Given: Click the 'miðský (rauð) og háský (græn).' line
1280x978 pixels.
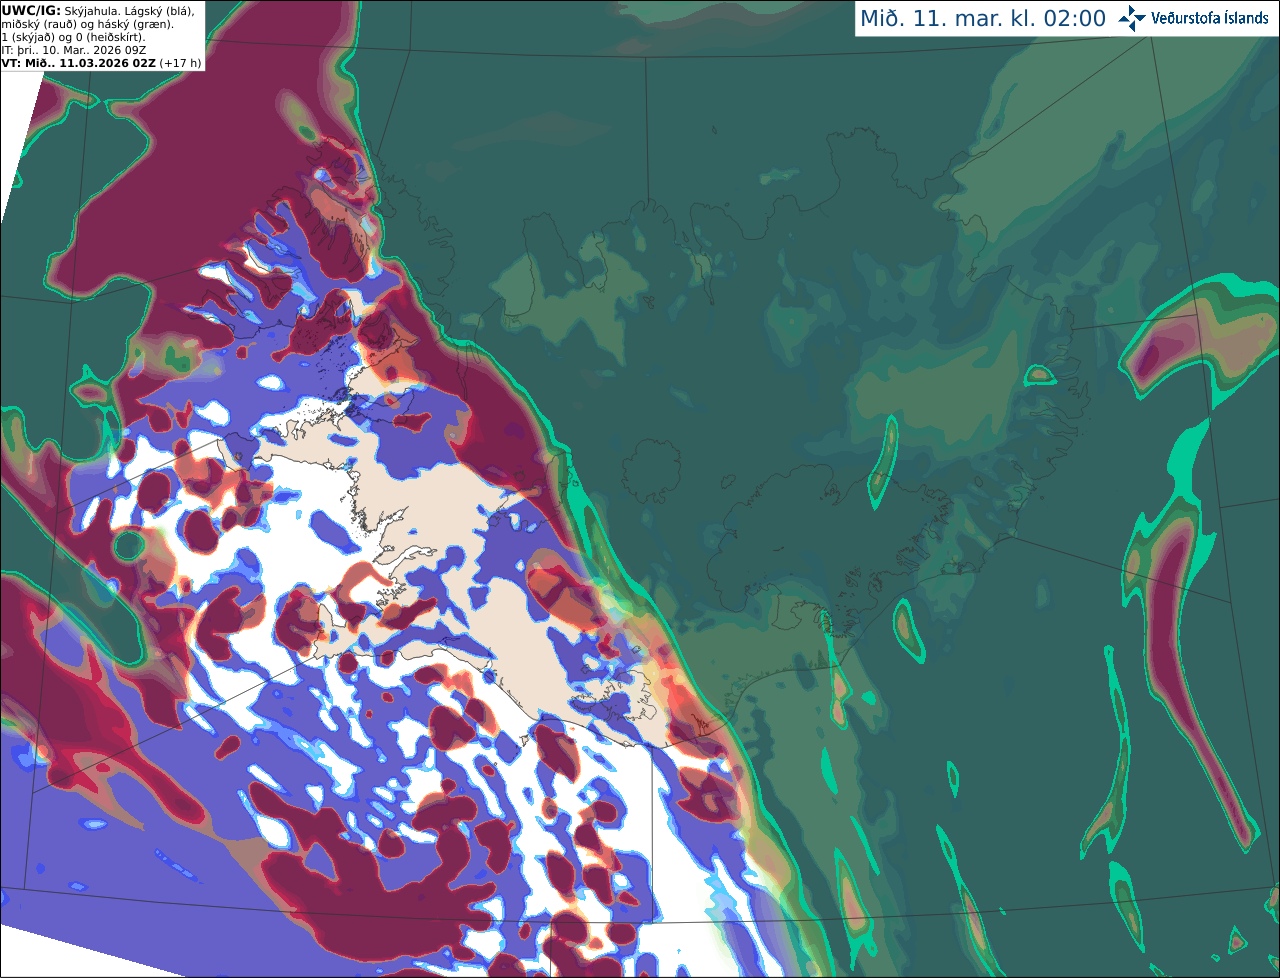Looking at the screenshot, I should 87,24.
